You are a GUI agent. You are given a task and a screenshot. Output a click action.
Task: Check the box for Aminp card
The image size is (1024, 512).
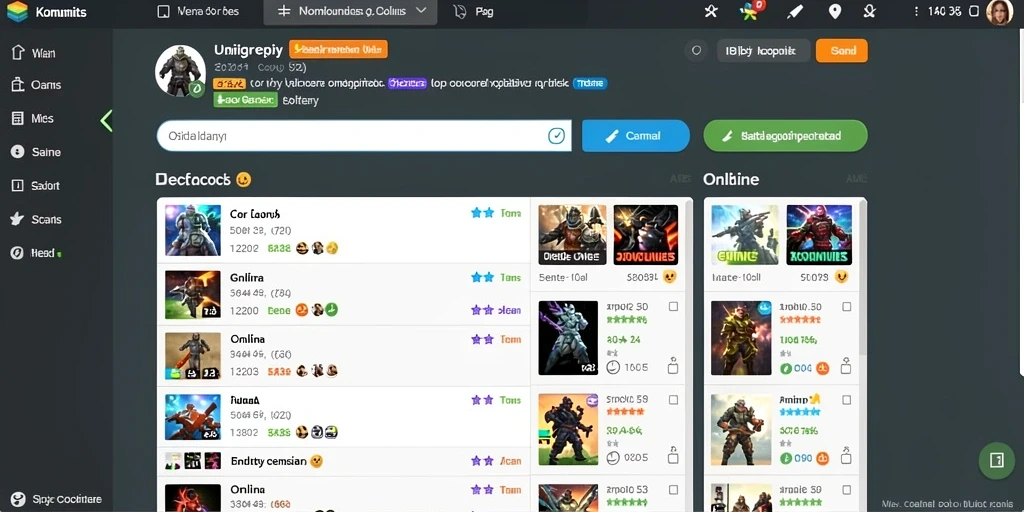[x=846, y=399]
